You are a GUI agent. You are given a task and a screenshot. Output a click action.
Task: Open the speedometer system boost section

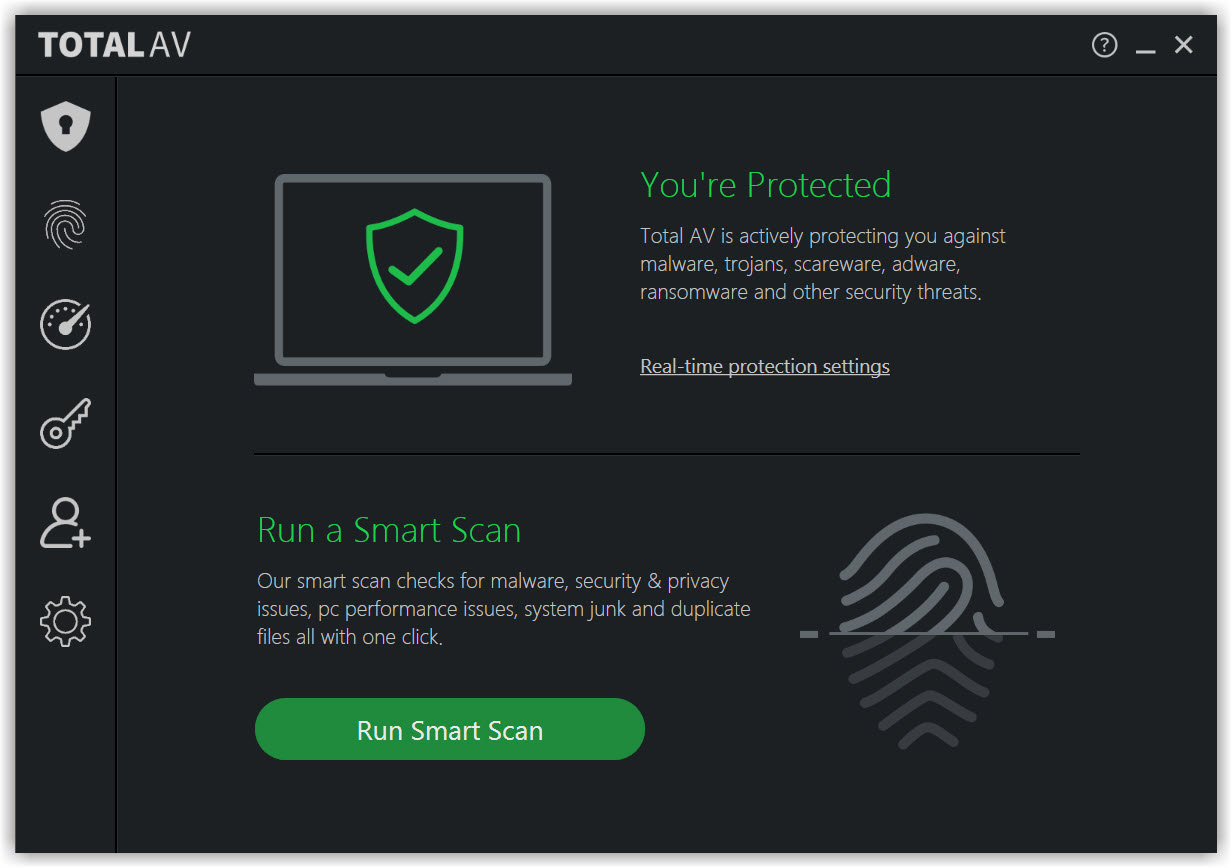(66, 324)
